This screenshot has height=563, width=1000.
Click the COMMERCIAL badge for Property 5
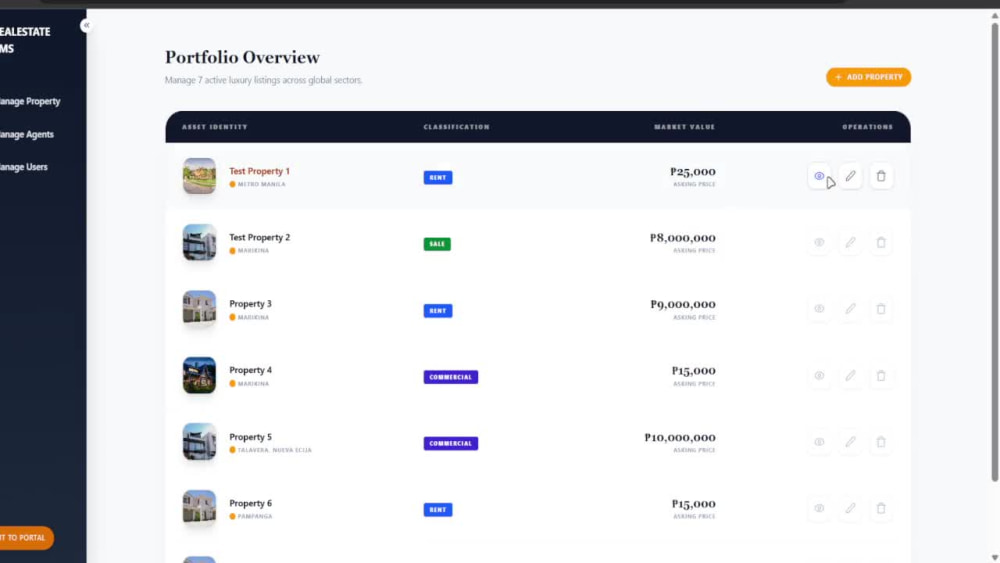click(450, 443)
